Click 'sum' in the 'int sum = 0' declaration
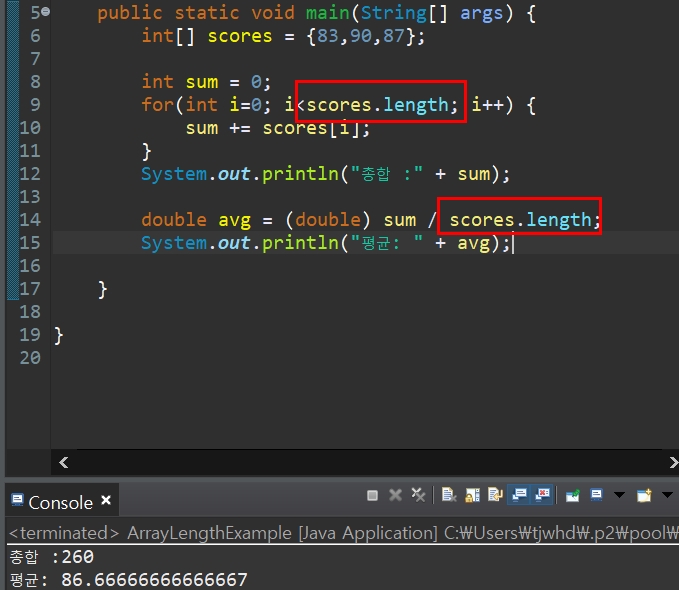This screenshot has height=590, width=679. coord(202,82)
